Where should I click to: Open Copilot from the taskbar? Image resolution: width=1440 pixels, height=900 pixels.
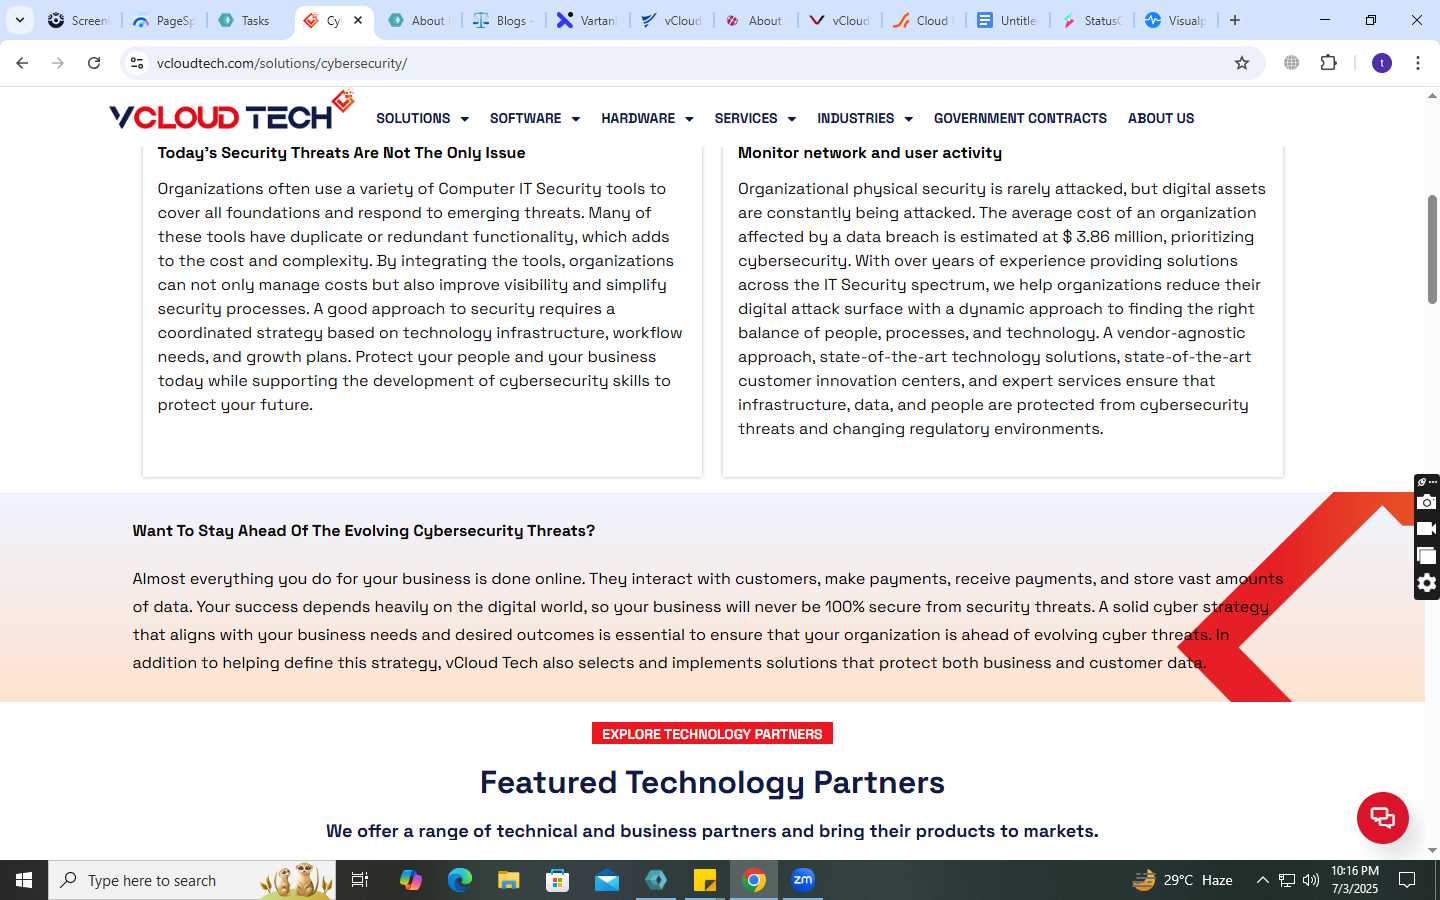(410, 880)
